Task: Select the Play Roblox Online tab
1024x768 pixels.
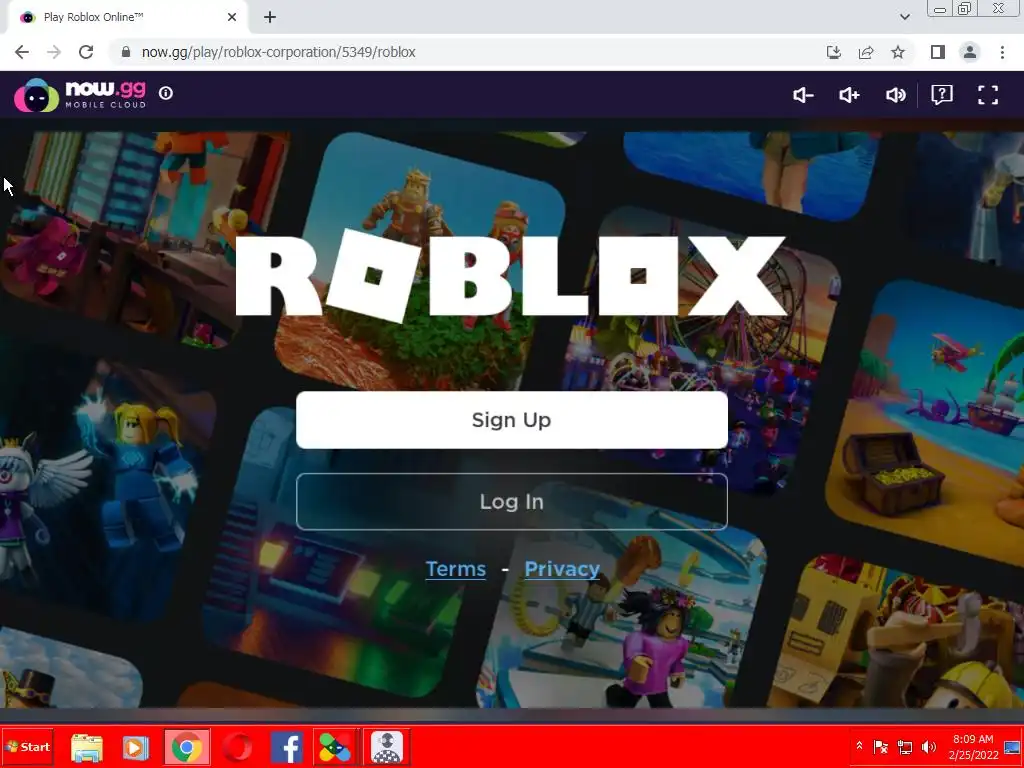Action: pos(124,18)
